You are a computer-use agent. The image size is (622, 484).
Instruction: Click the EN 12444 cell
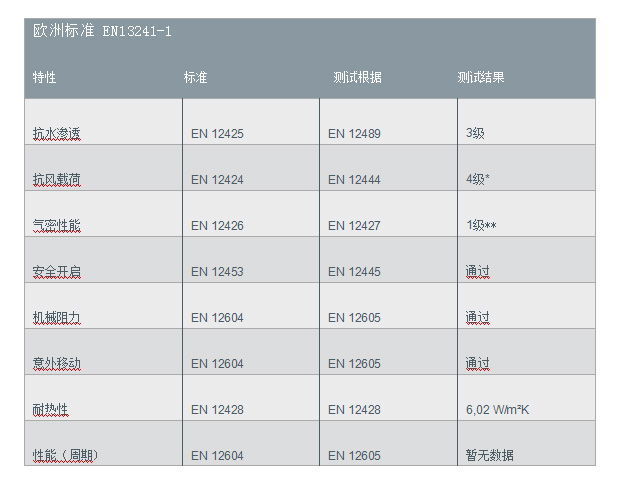(354, 180)
